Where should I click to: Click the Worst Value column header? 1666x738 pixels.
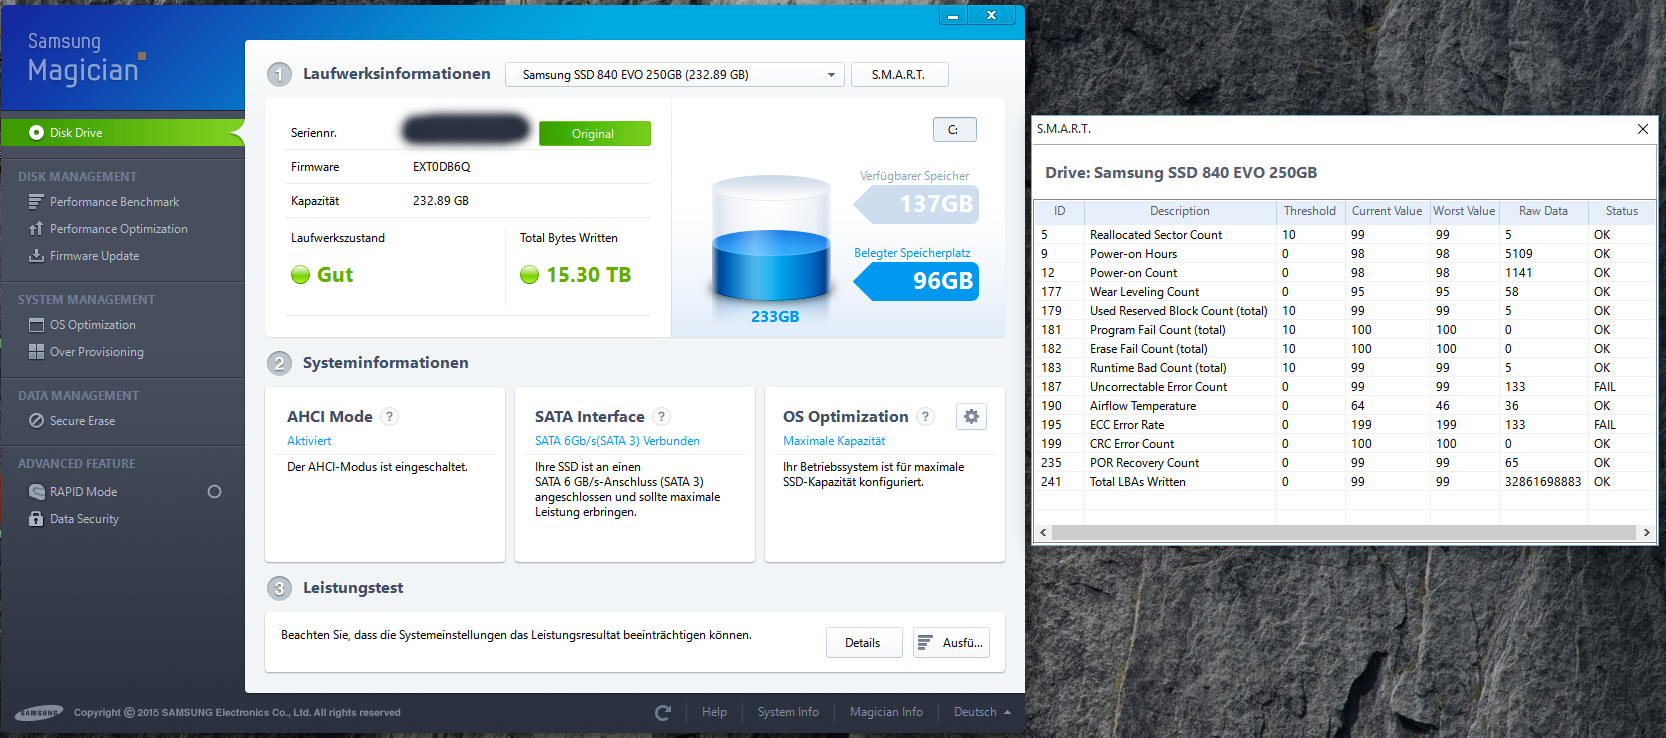[x=1464, y=211]
